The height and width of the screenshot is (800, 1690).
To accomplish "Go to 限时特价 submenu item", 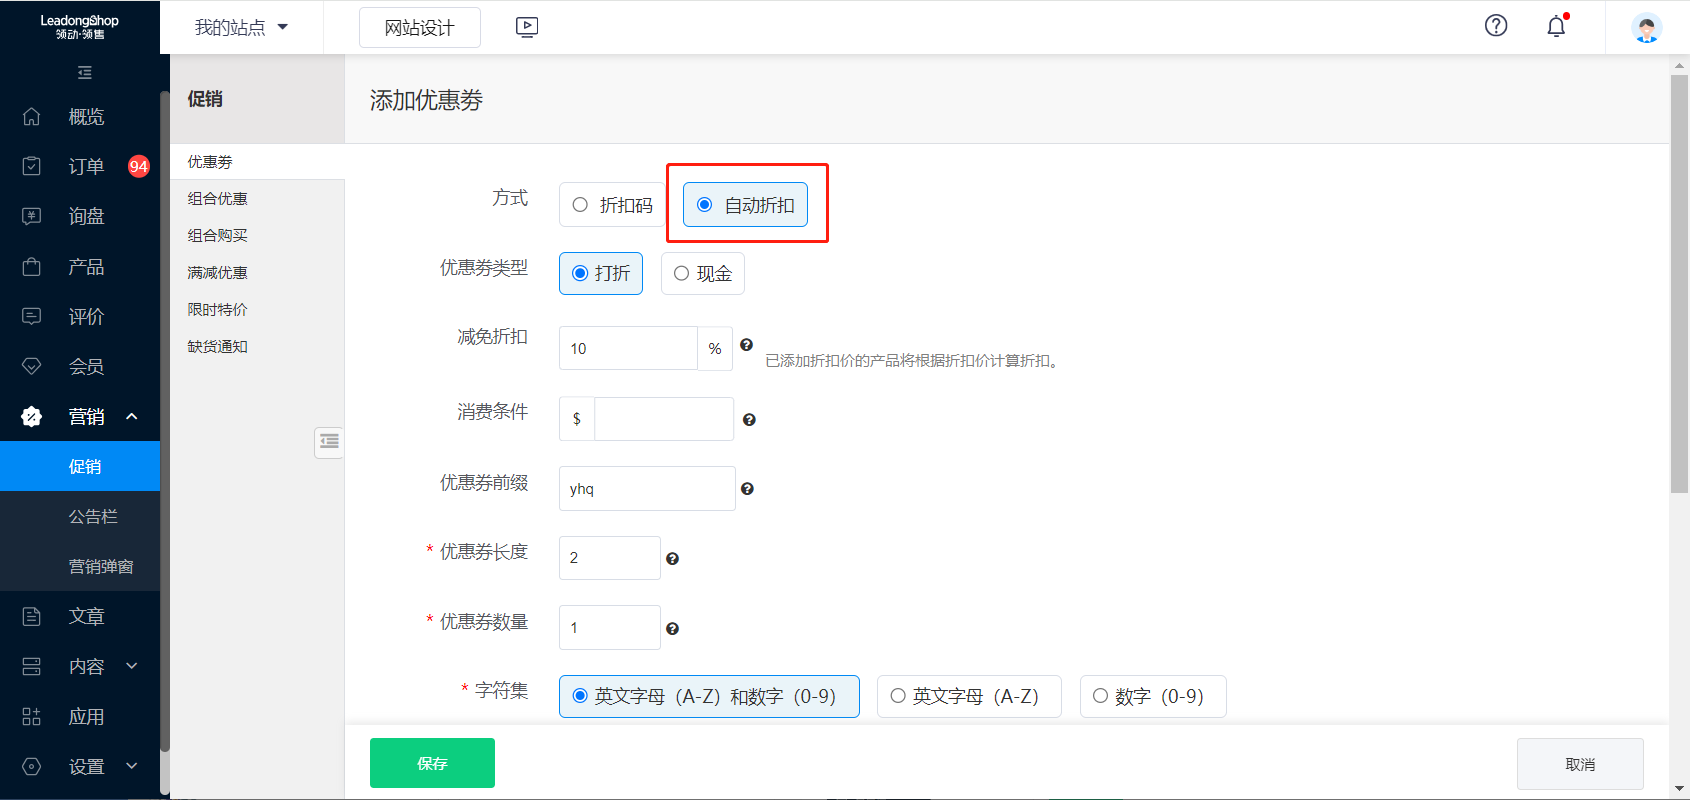I will [218, 310].
